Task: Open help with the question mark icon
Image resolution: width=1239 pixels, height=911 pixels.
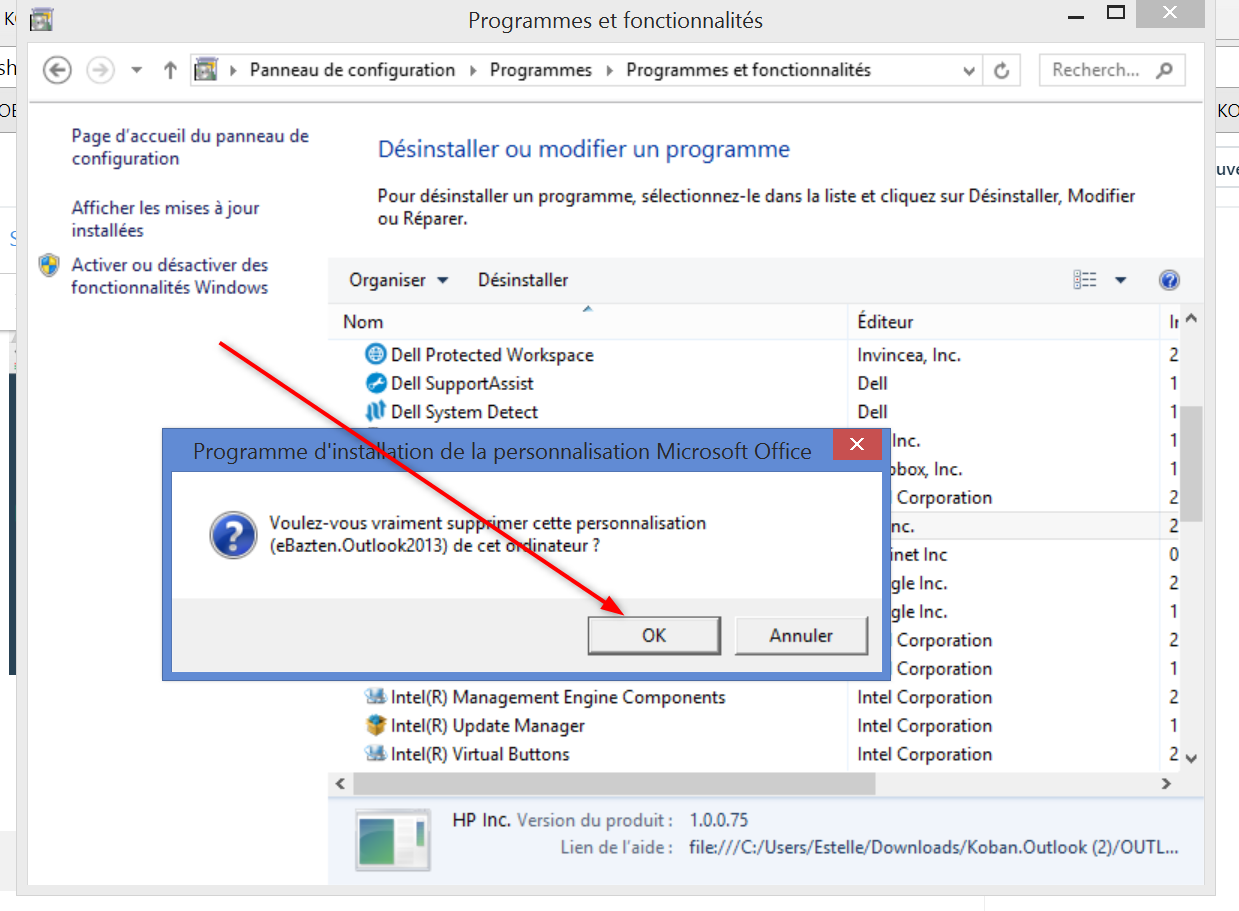Action: click(x=1169, y=280)
